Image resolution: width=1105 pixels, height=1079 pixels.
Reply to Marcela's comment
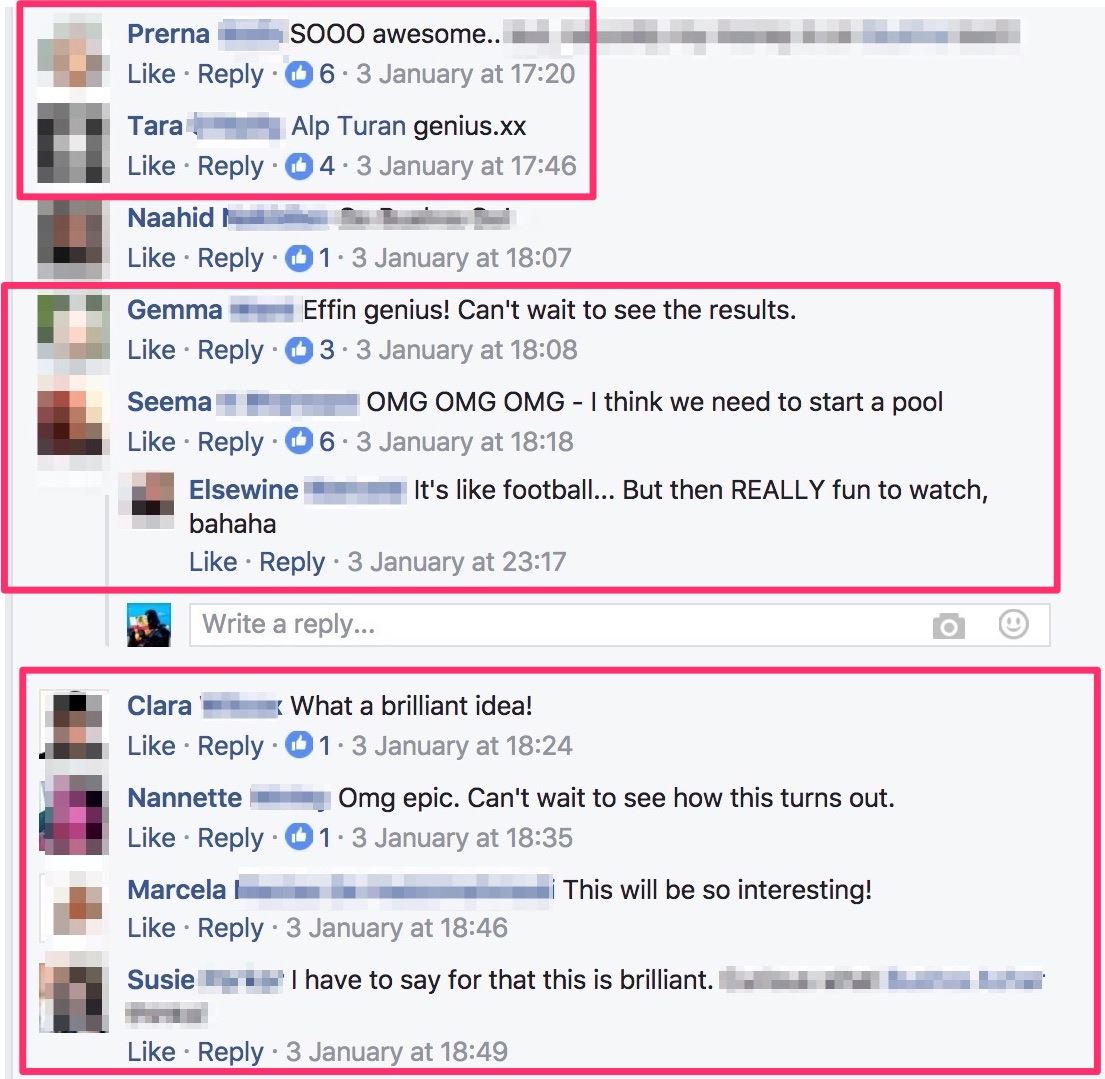pyautogui.click(x=230, y=928)
